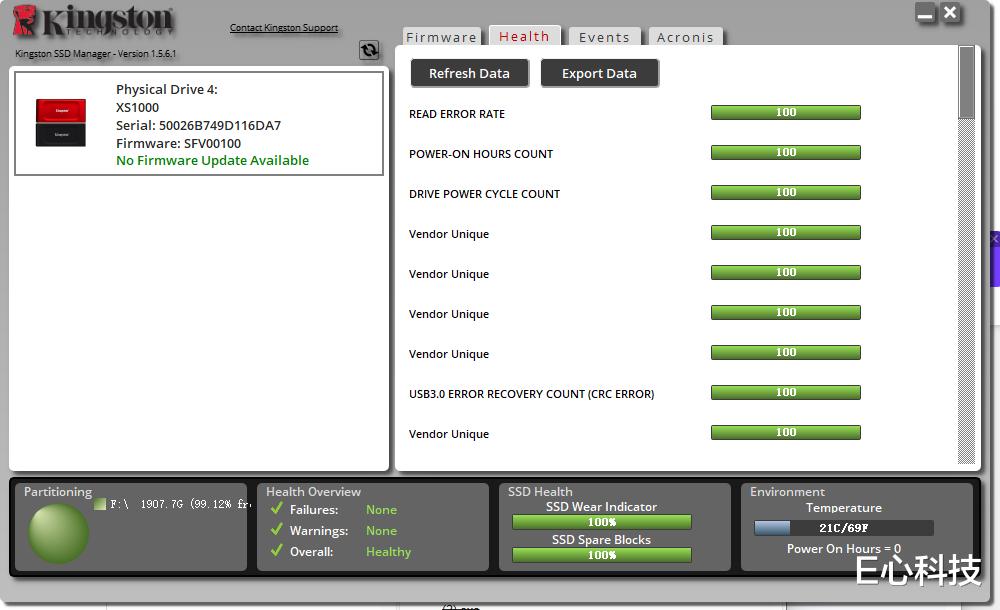Screen dimensions: 1000x610
Task: Click the USB3.0 ERROR RECOVERY COUNT label
Action: [531, 394]
